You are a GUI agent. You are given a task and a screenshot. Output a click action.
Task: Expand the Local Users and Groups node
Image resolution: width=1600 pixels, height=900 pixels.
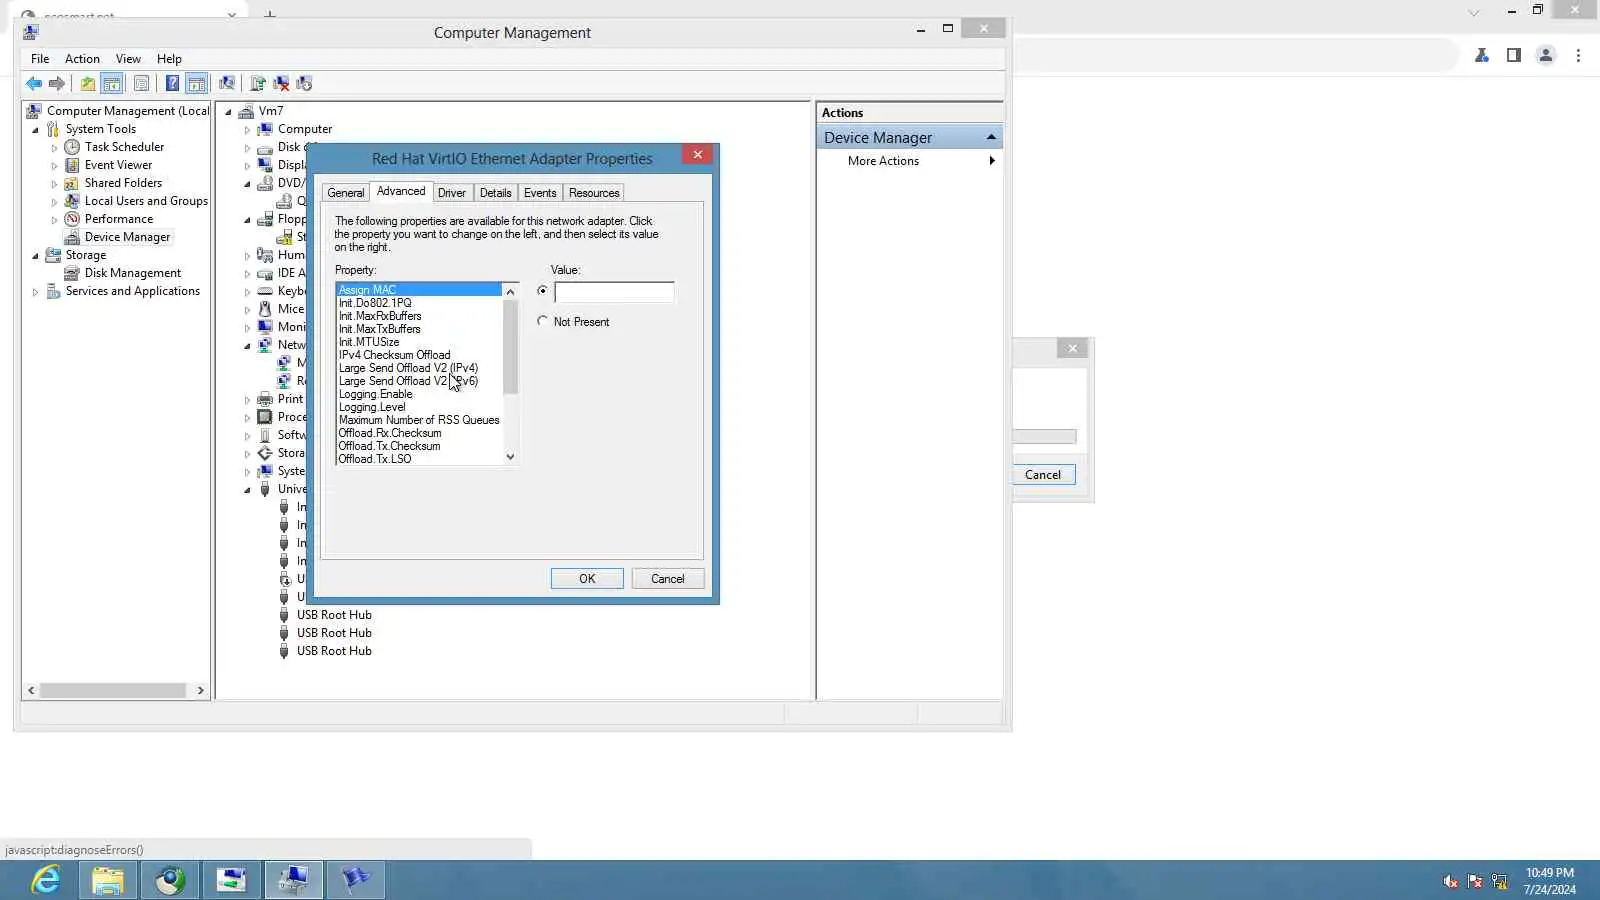point(54,202)
